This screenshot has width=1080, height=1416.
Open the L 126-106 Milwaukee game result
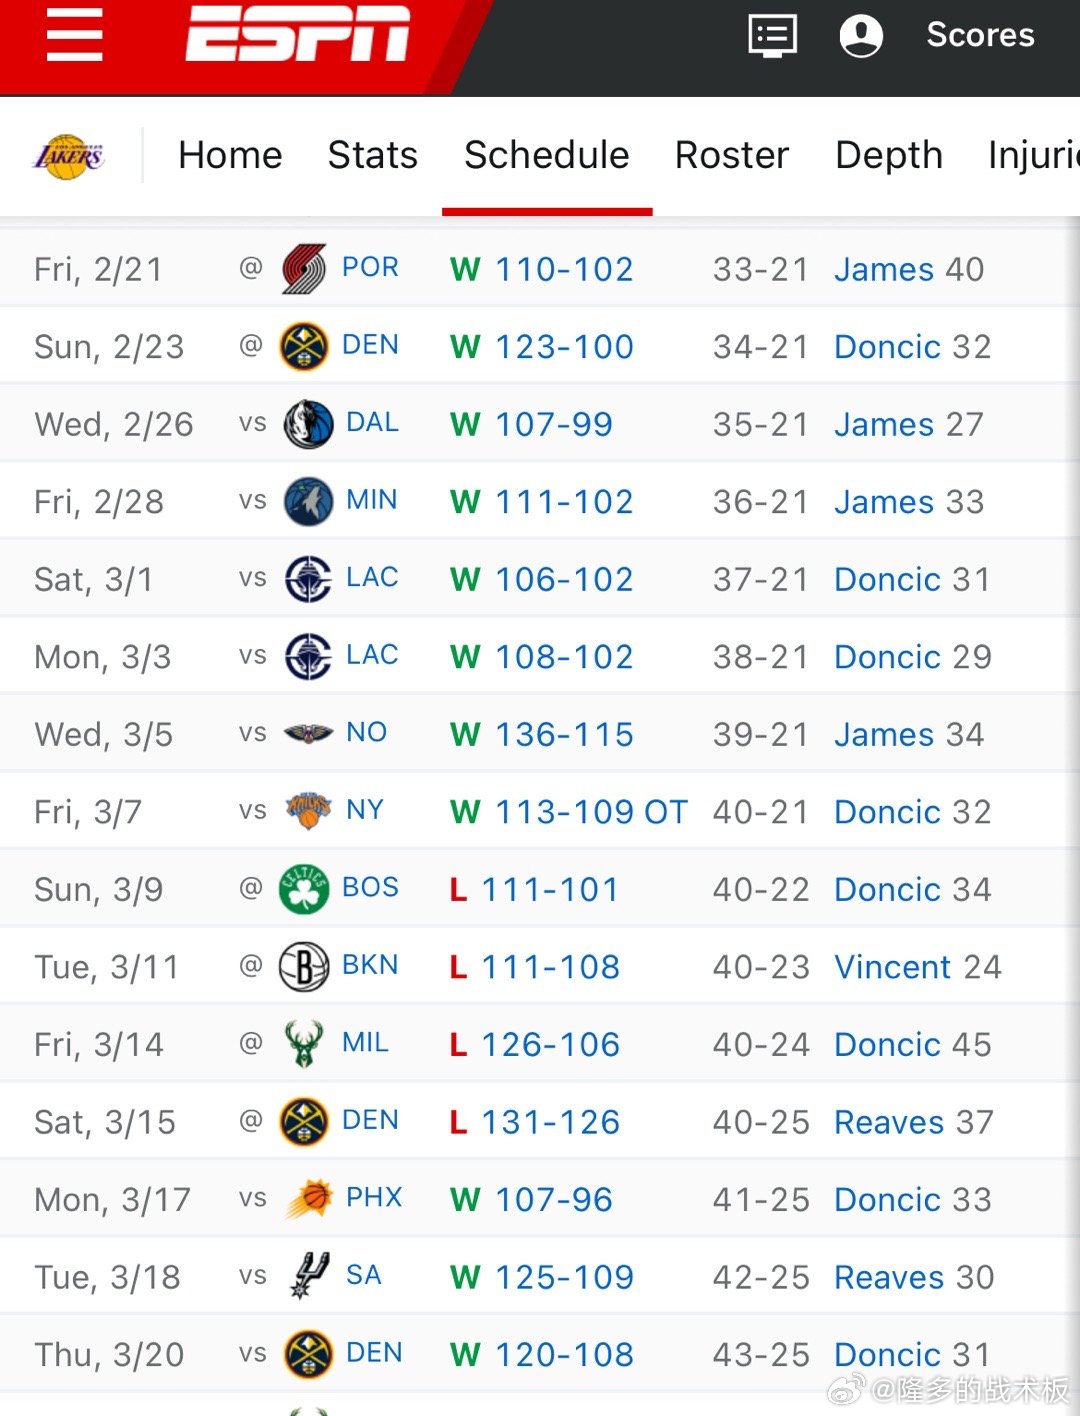pyautogui.click(x=550, y=1045)
